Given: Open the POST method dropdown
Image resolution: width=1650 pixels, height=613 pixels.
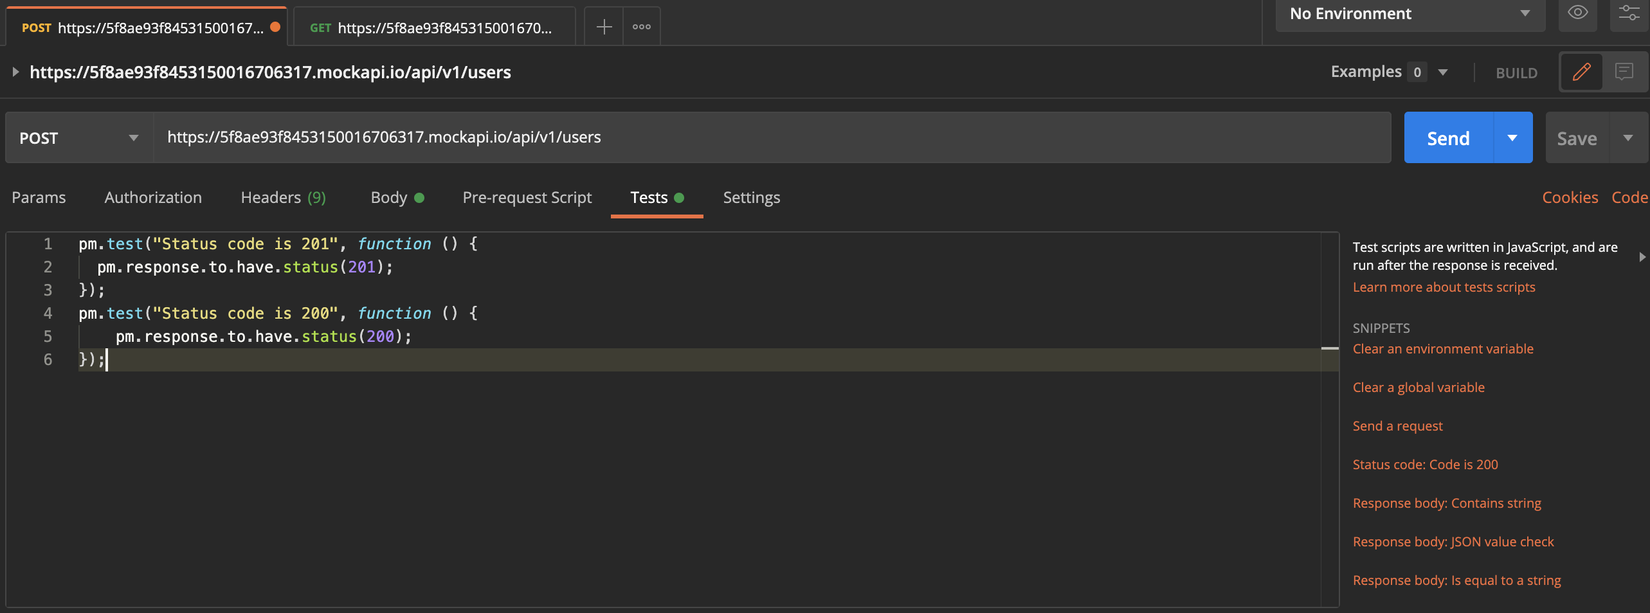Looking at the screenshot, I should click(x=79, y=138).
